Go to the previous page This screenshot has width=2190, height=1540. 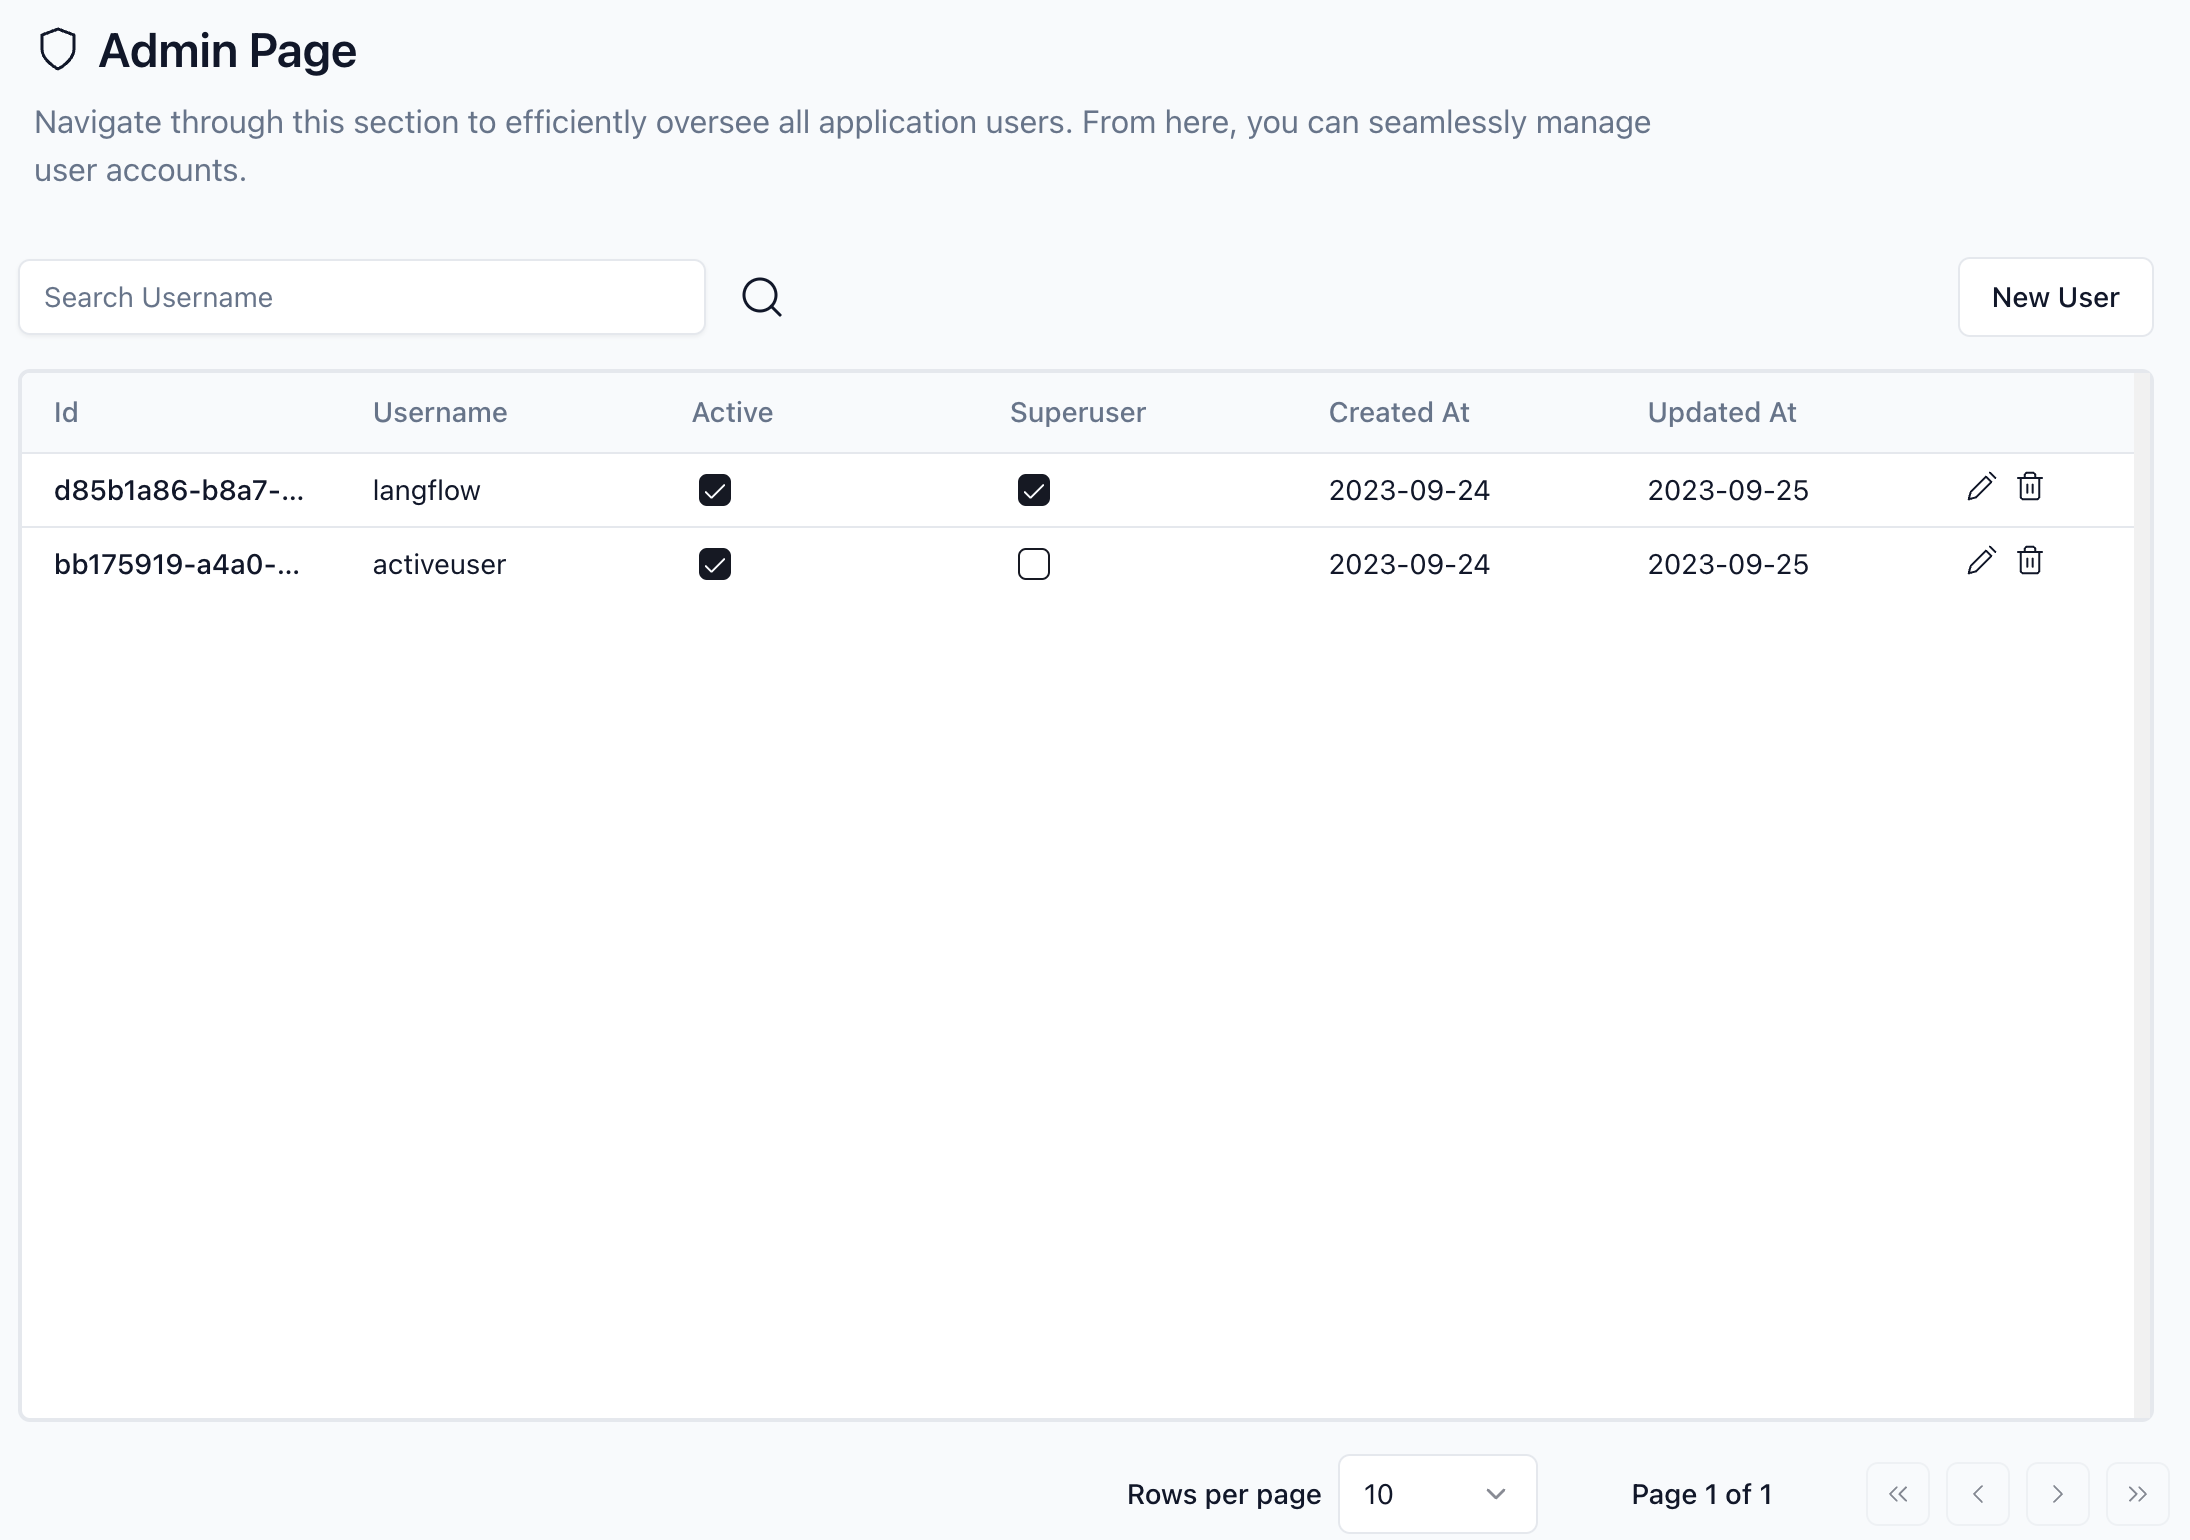pyautogui.click(x=1977, y=1494)
